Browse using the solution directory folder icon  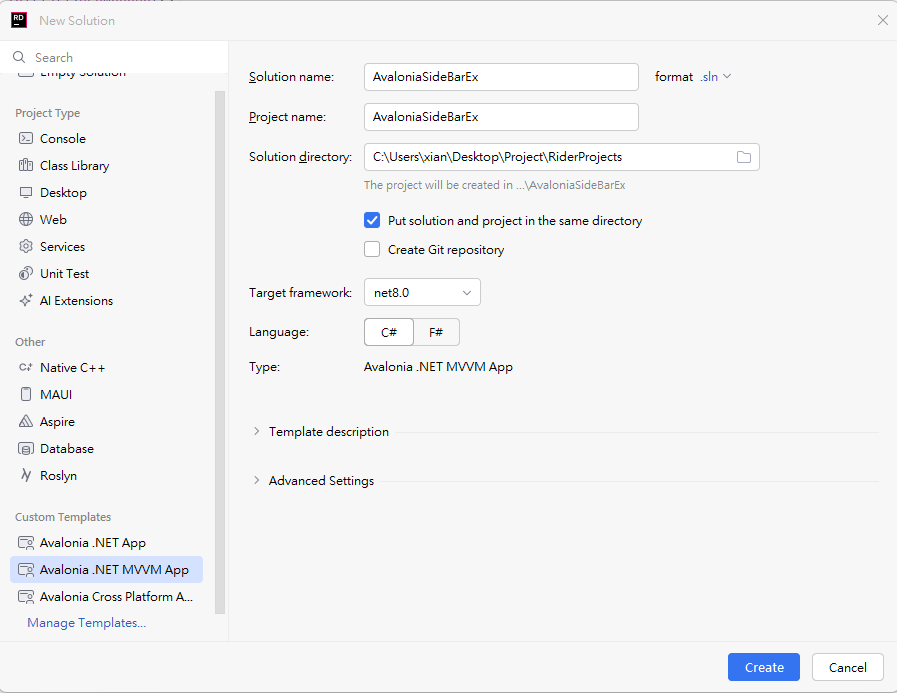tap(744, 157)
